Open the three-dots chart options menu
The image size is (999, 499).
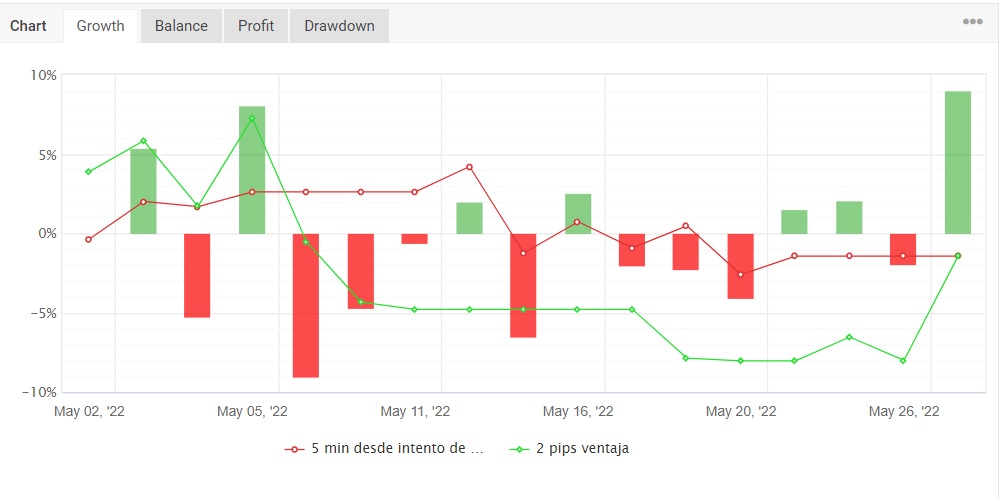point(972,22)
